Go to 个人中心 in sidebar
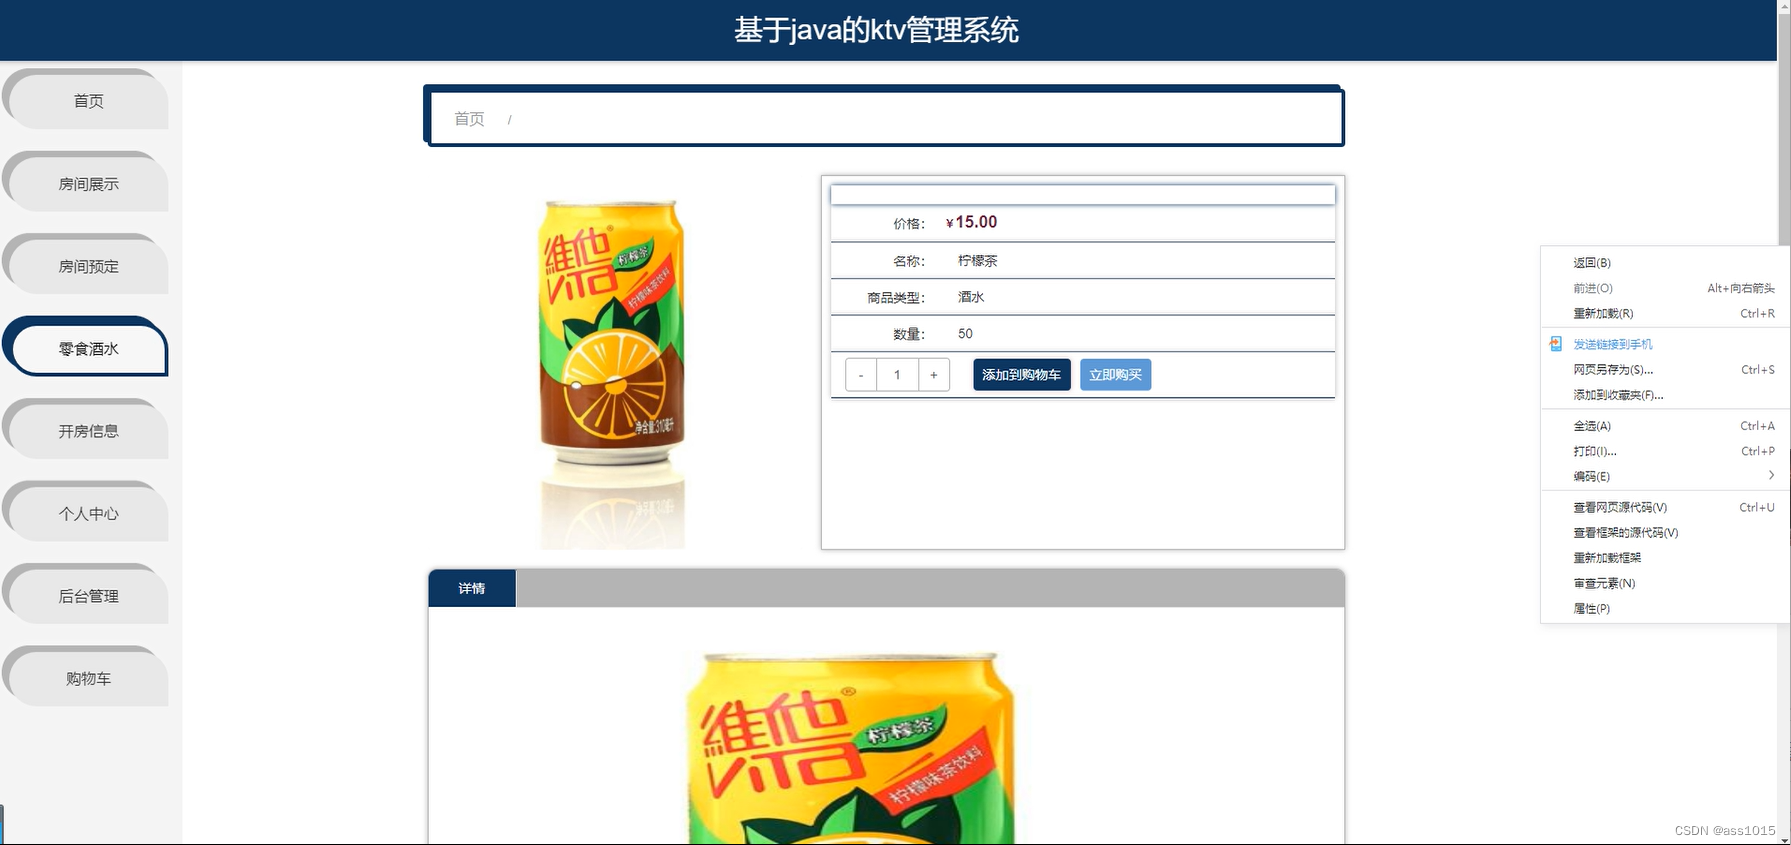The width and height of the screenshot is (1791, 845). click(x=88, y=513)
